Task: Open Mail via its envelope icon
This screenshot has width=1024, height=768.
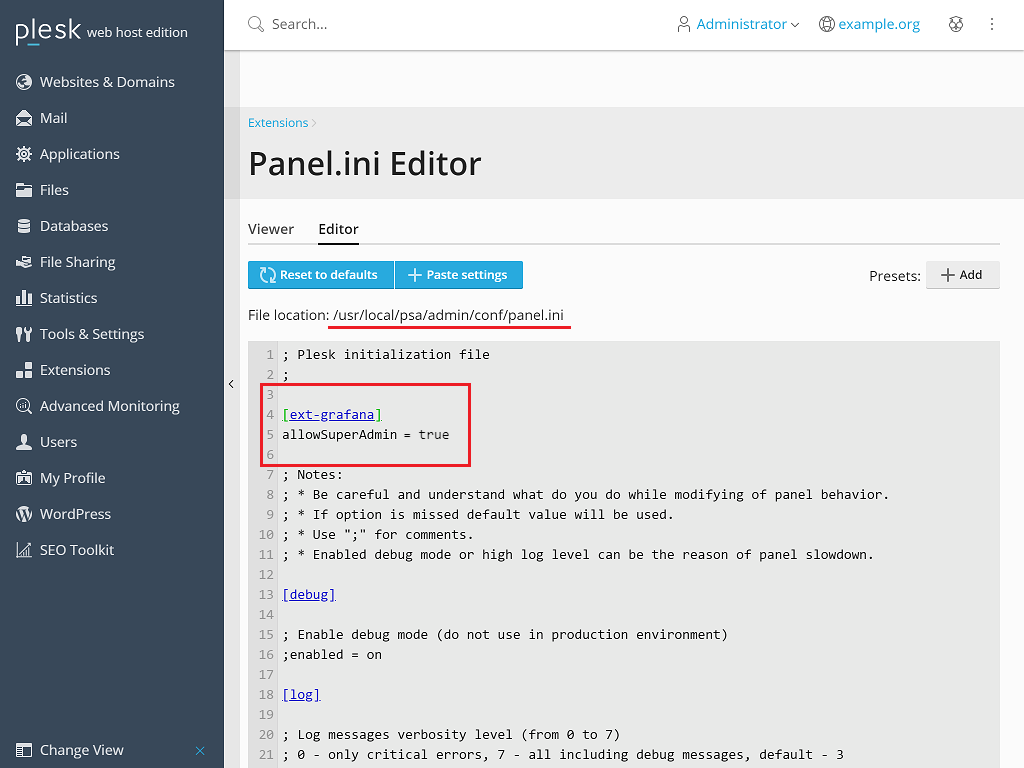Action: tap(24, 118)
